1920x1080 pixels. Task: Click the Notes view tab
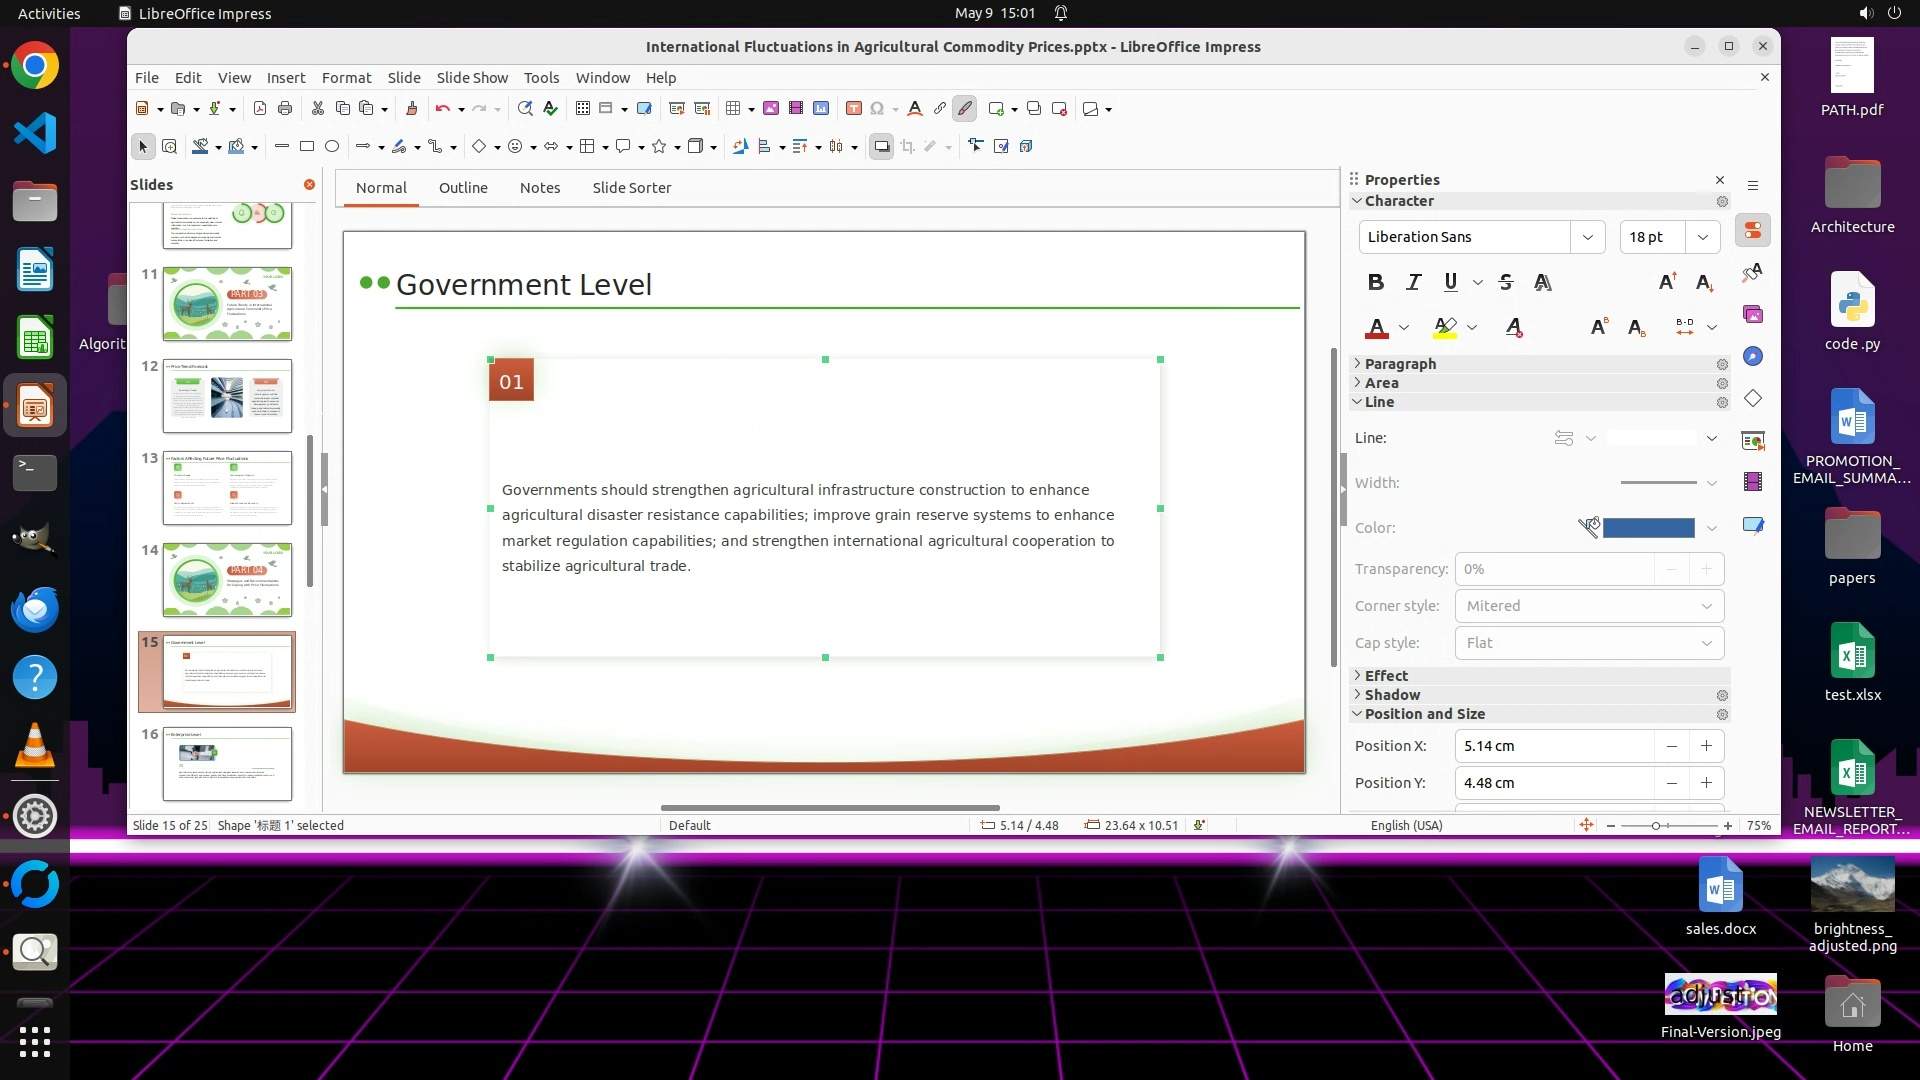click(x=539, y=188)
